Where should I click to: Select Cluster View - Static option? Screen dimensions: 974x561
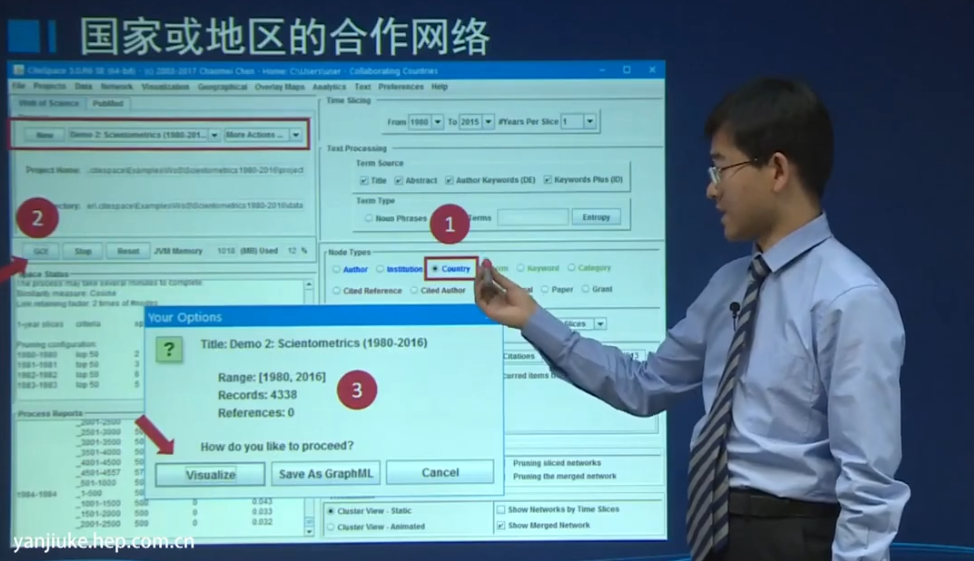[330, 511]
